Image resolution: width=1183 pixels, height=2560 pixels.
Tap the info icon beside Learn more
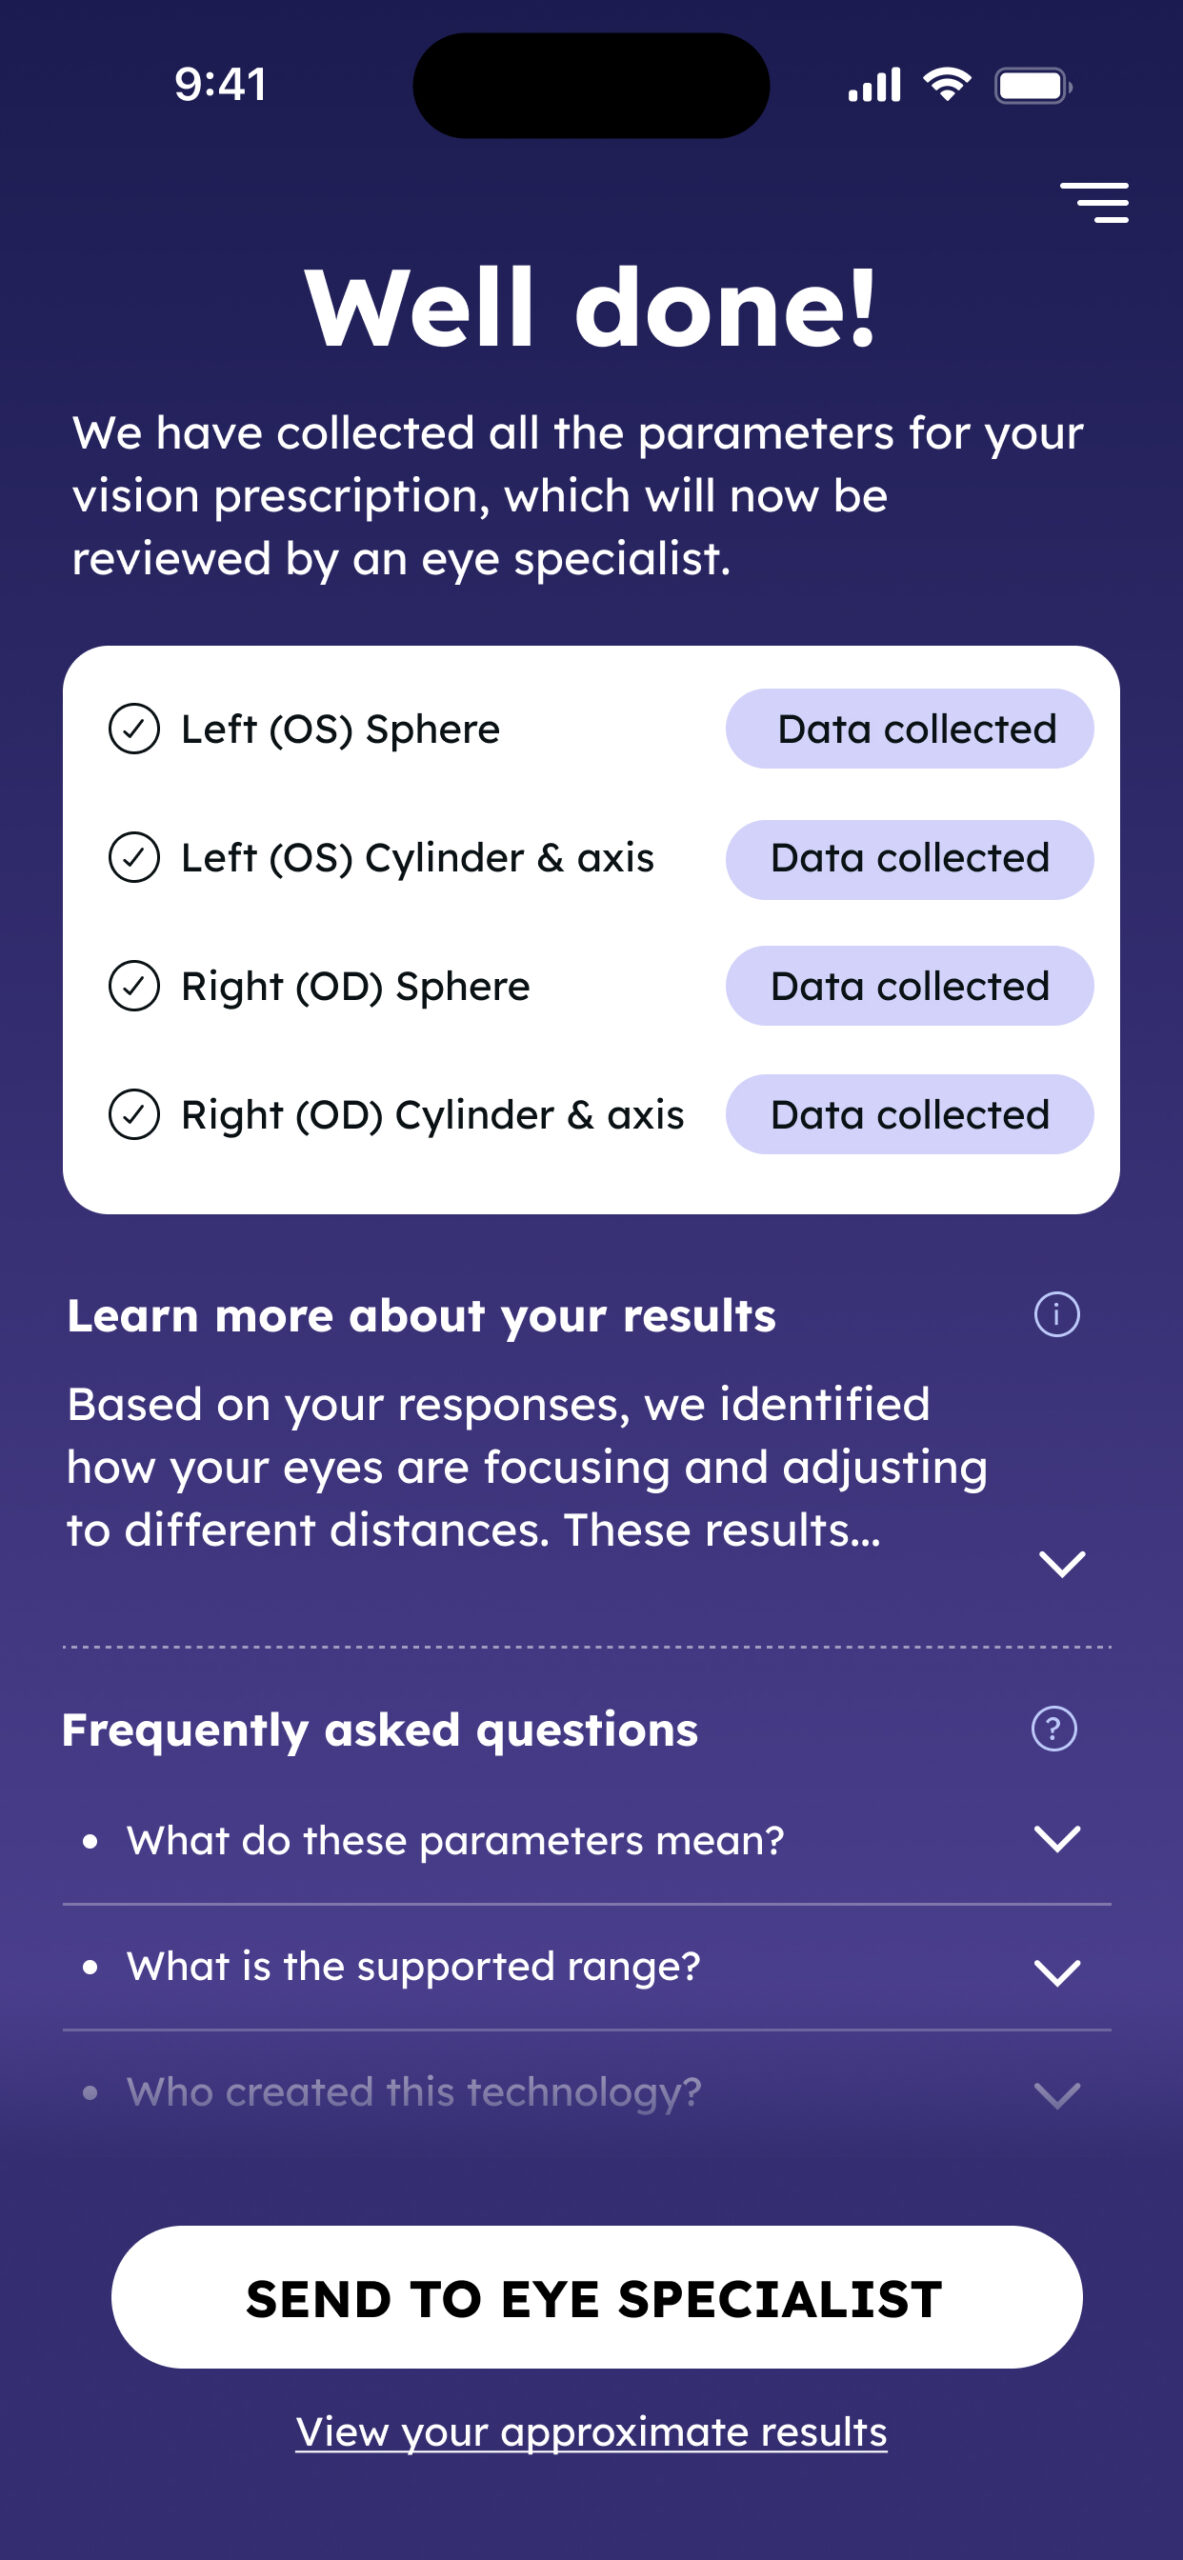1056,1314
